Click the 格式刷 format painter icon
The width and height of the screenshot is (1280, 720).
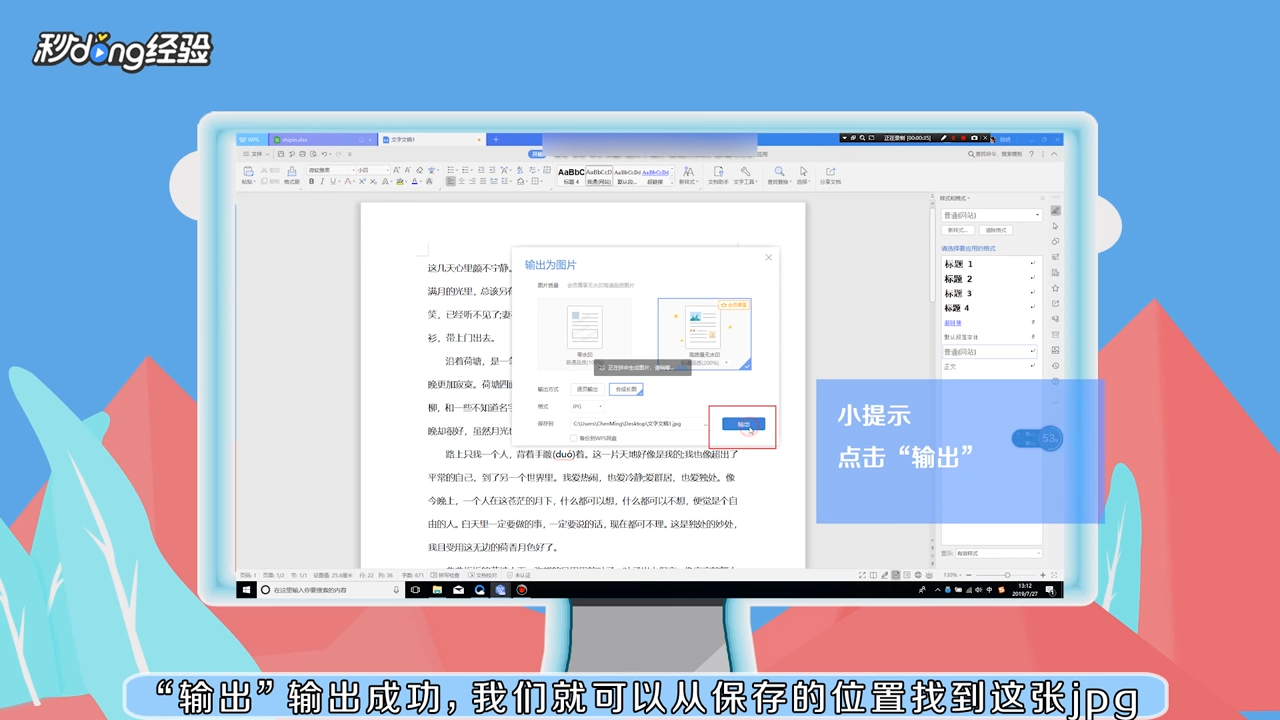pyautogui.click(x=292, y=171)
